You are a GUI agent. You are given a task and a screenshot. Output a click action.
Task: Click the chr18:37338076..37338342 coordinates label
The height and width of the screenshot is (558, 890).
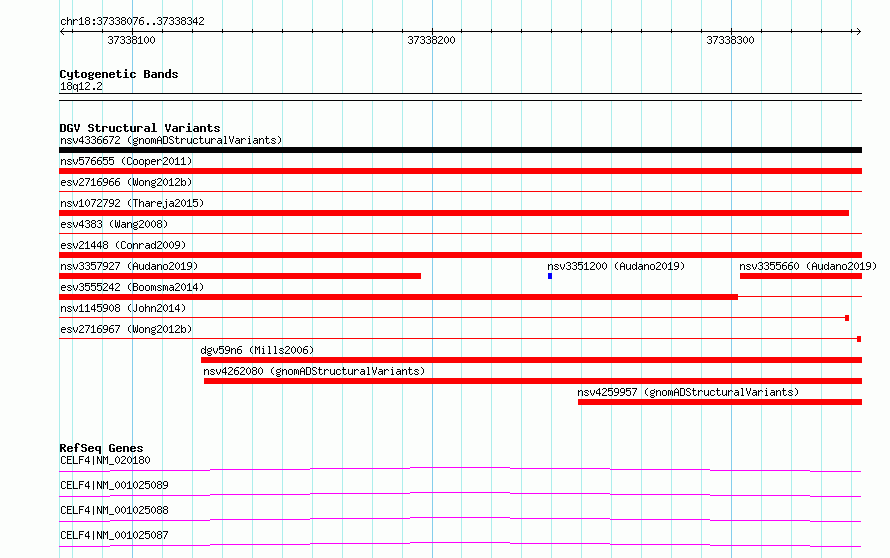point(132,21)
